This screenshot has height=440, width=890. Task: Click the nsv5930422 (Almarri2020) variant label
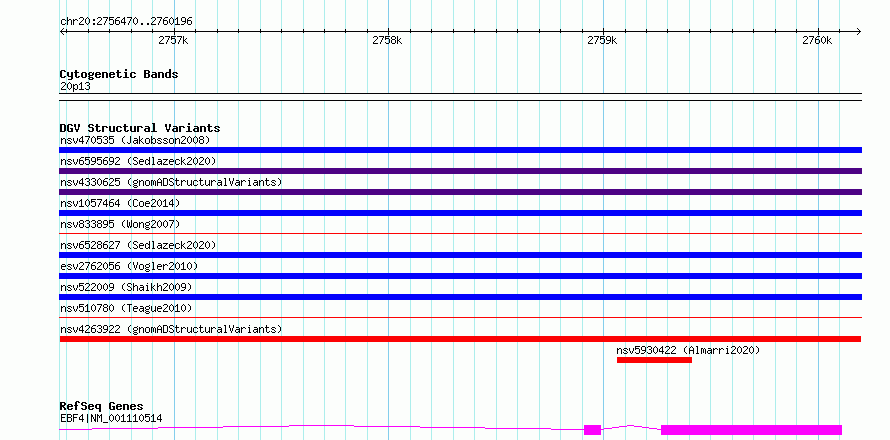(688, 350)
